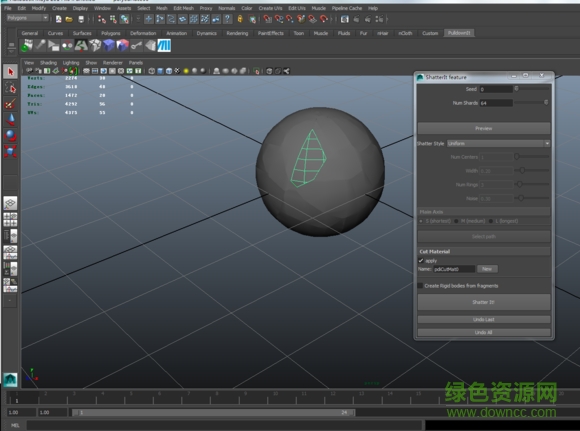Click the blue striped shelf icon
The height and width of the screenshot is (431, 580).
(x=164, y=46)
